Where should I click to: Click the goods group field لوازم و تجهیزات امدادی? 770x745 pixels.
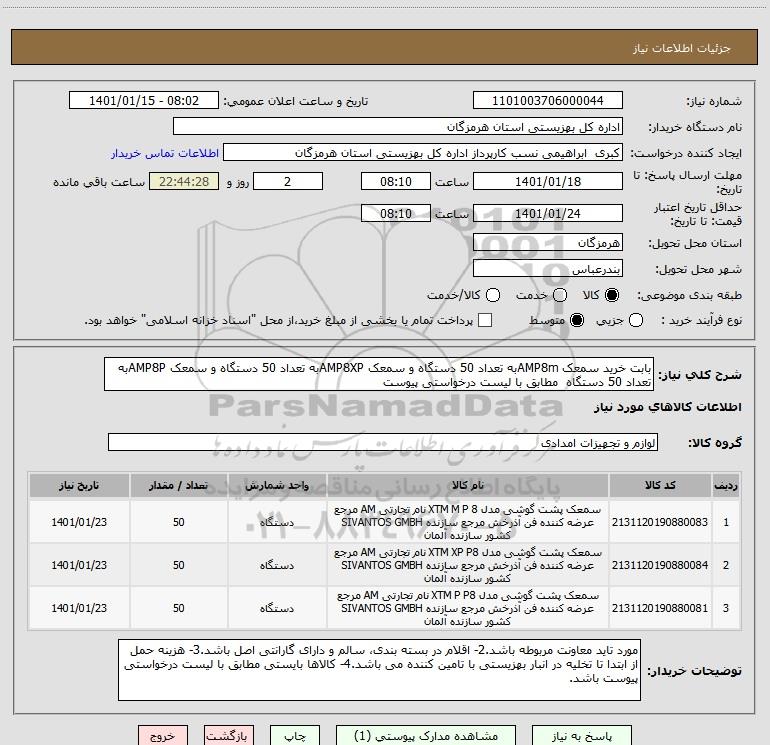[383, 442]
